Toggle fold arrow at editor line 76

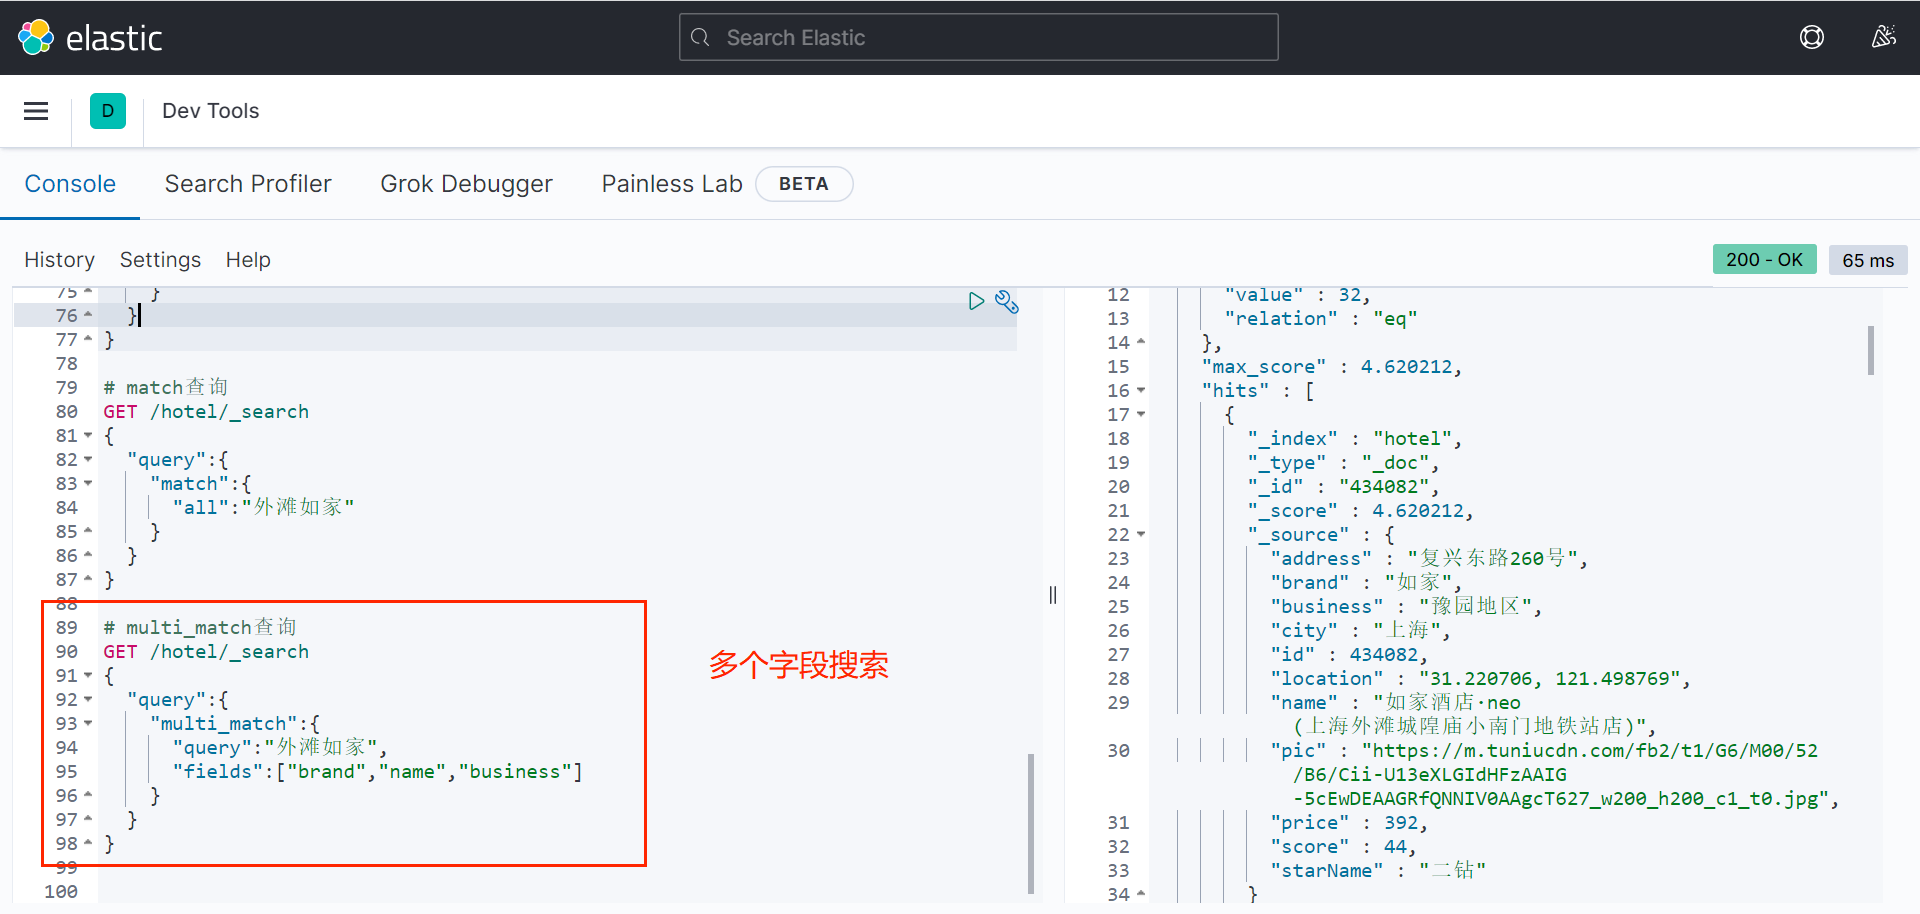coord(88,315)
